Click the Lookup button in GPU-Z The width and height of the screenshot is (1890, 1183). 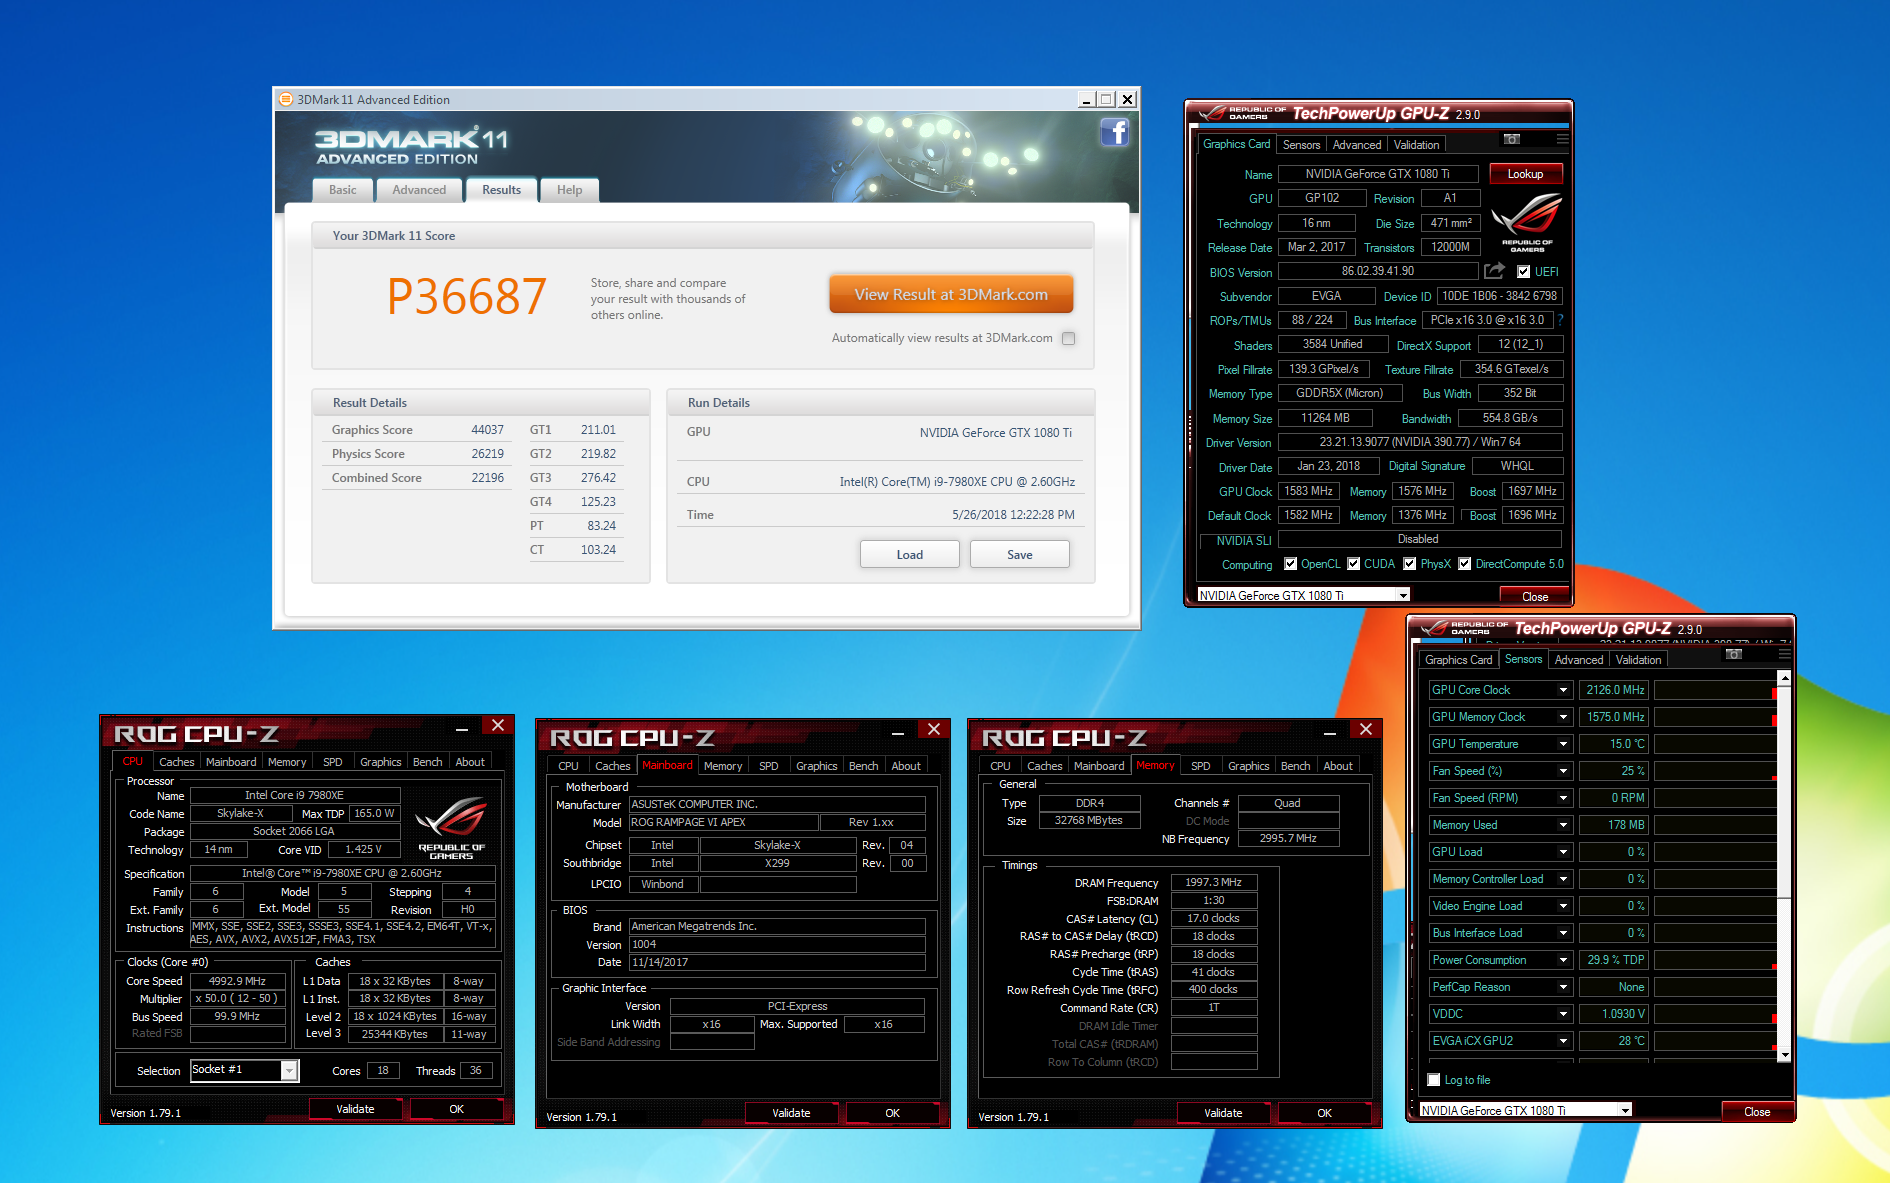[x=1526, y=174]
